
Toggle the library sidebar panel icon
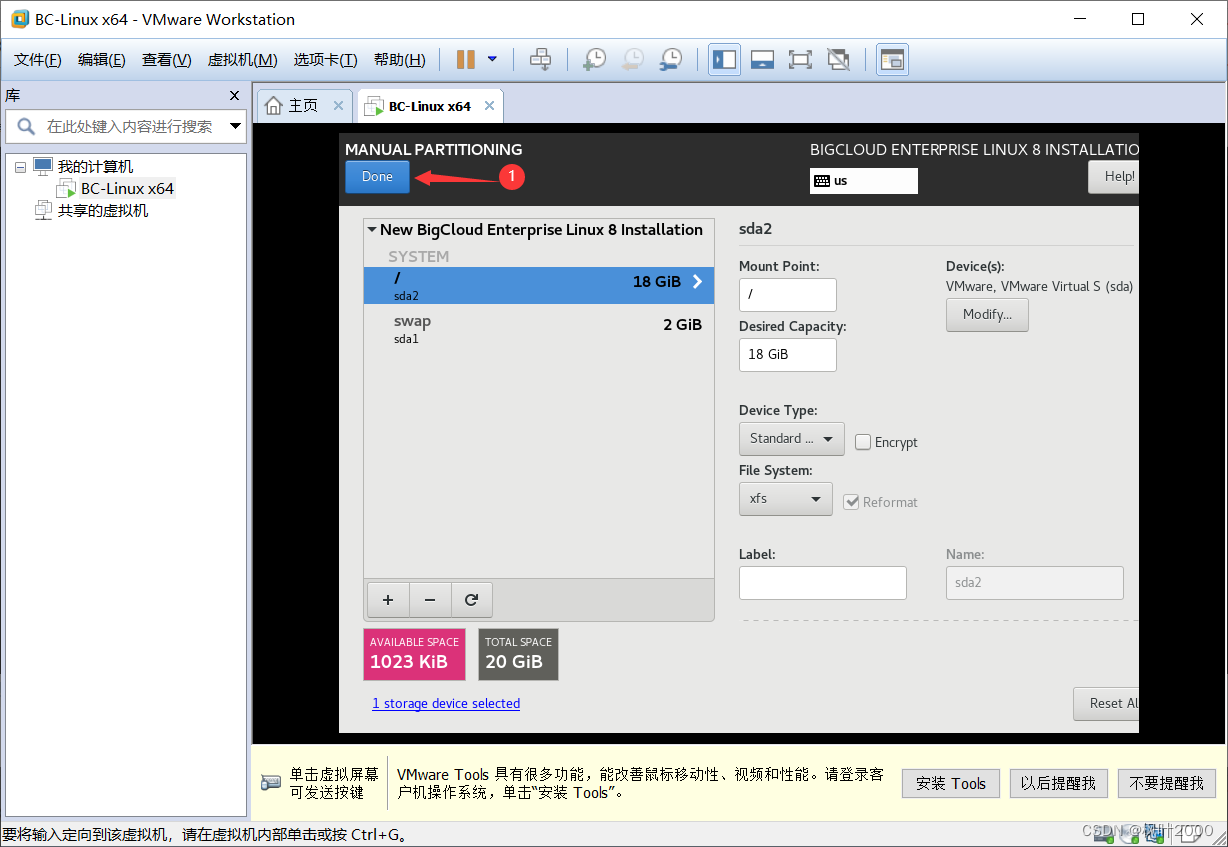click(724, 59)
